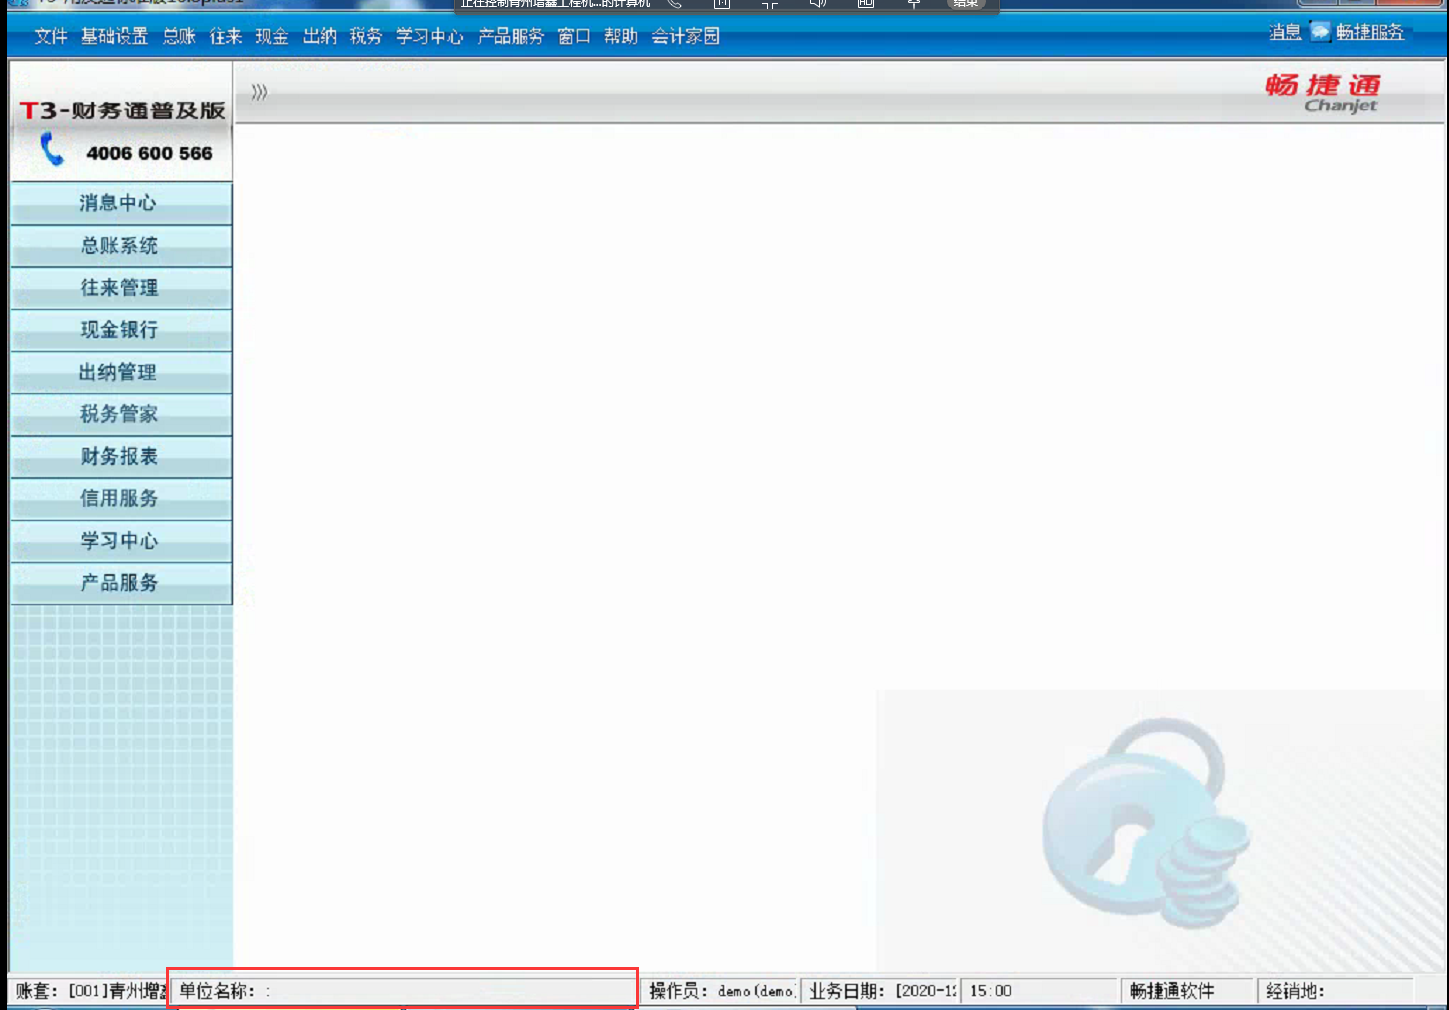
Task: Click the 操作员 demo status entry
Action: [x=722, y=991]
